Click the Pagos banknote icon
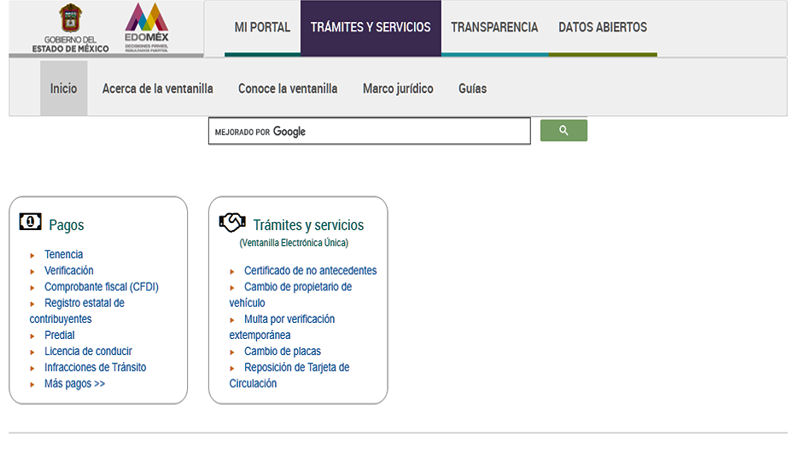The height and width of the screenshot is (450, 800). point(30,222)
